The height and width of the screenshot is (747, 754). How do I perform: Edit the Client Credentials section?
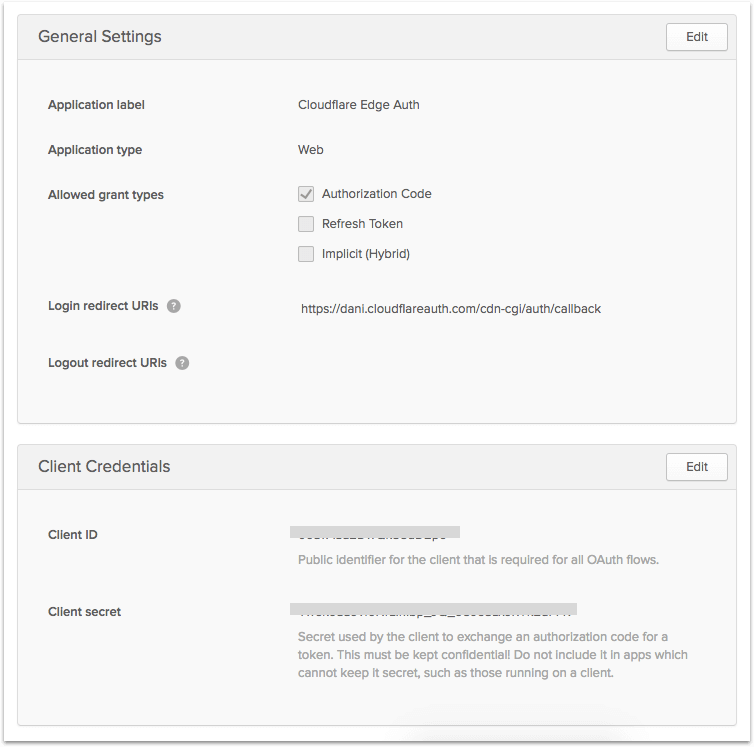(x=696, y=467)
